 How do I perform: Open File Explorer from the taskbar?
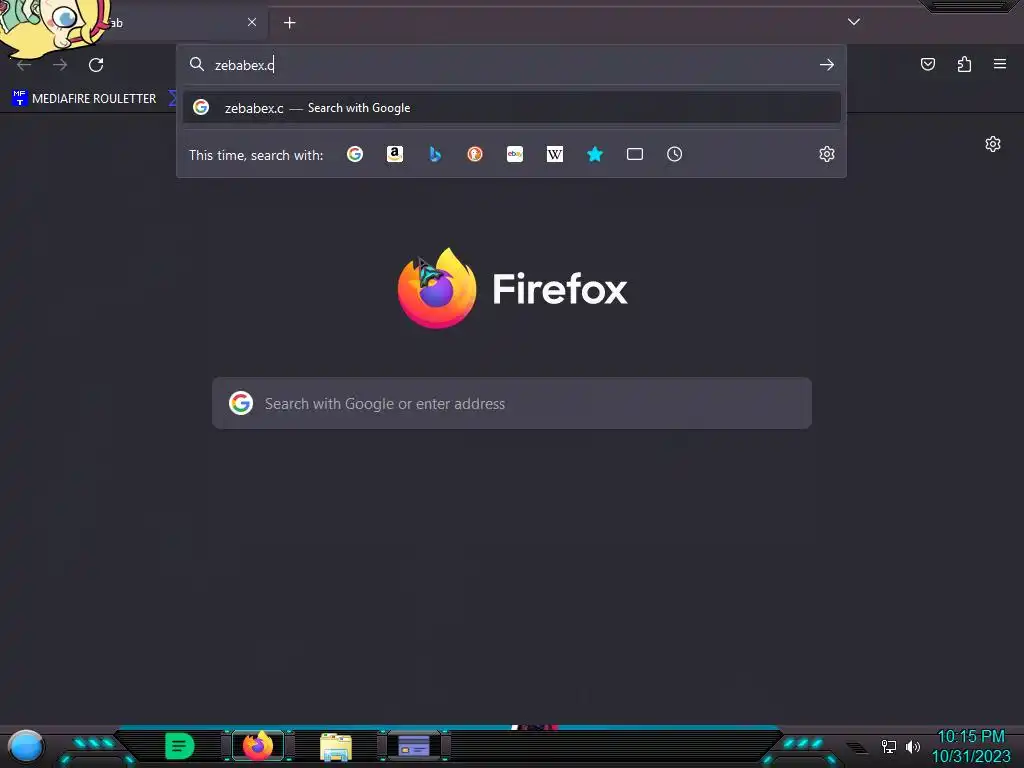(336, 747)
